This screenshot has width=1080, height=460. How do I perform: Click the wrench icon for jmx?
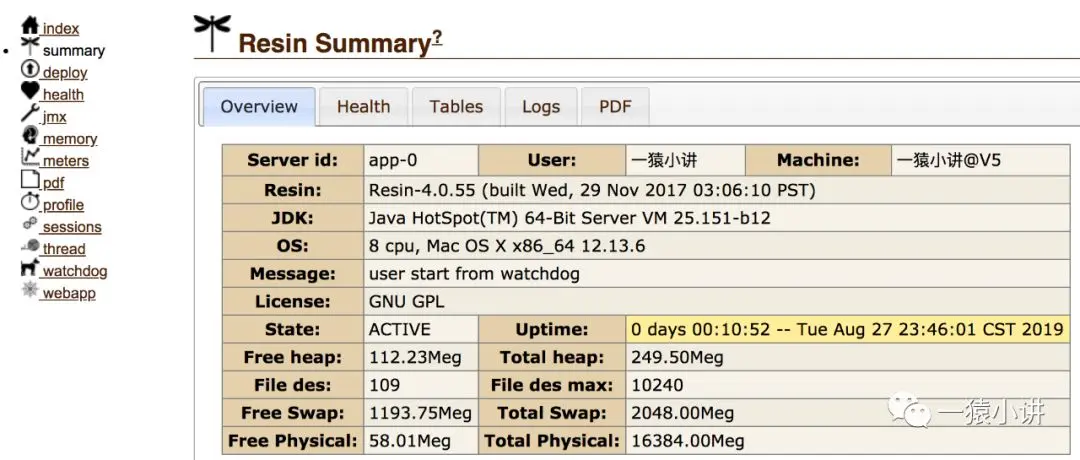[x=30, y=113]
